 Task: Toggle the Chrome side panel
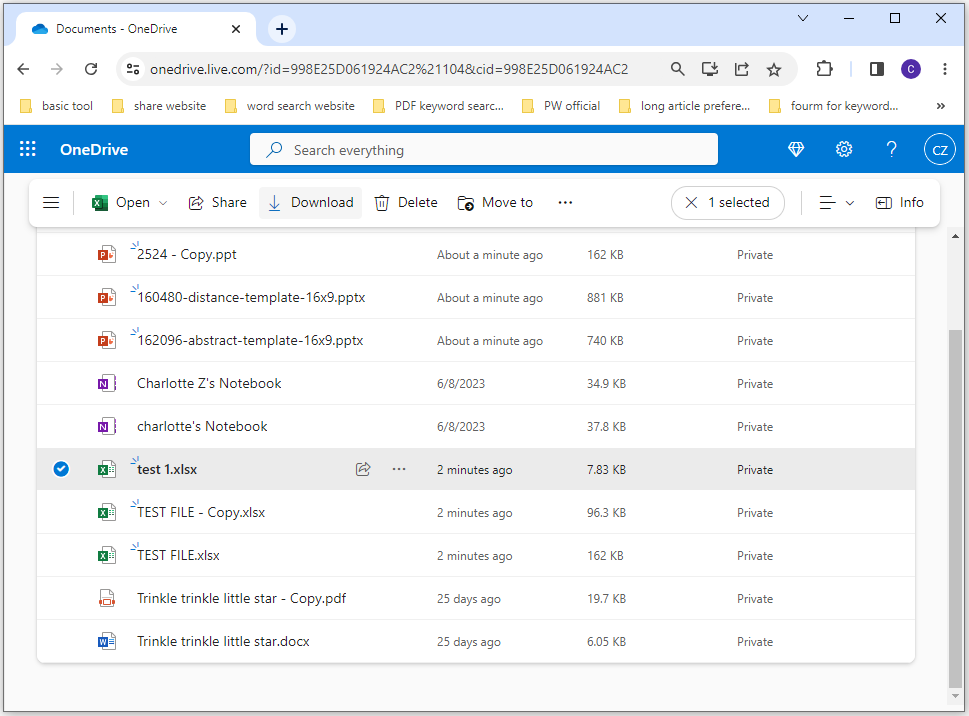pyautogui.click(x=877, y=69)
